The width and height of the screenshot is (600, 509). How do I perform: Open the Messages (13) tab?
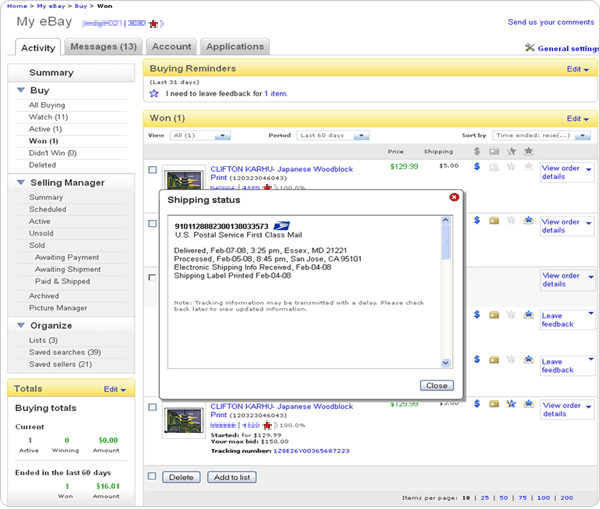click(103, 47)
